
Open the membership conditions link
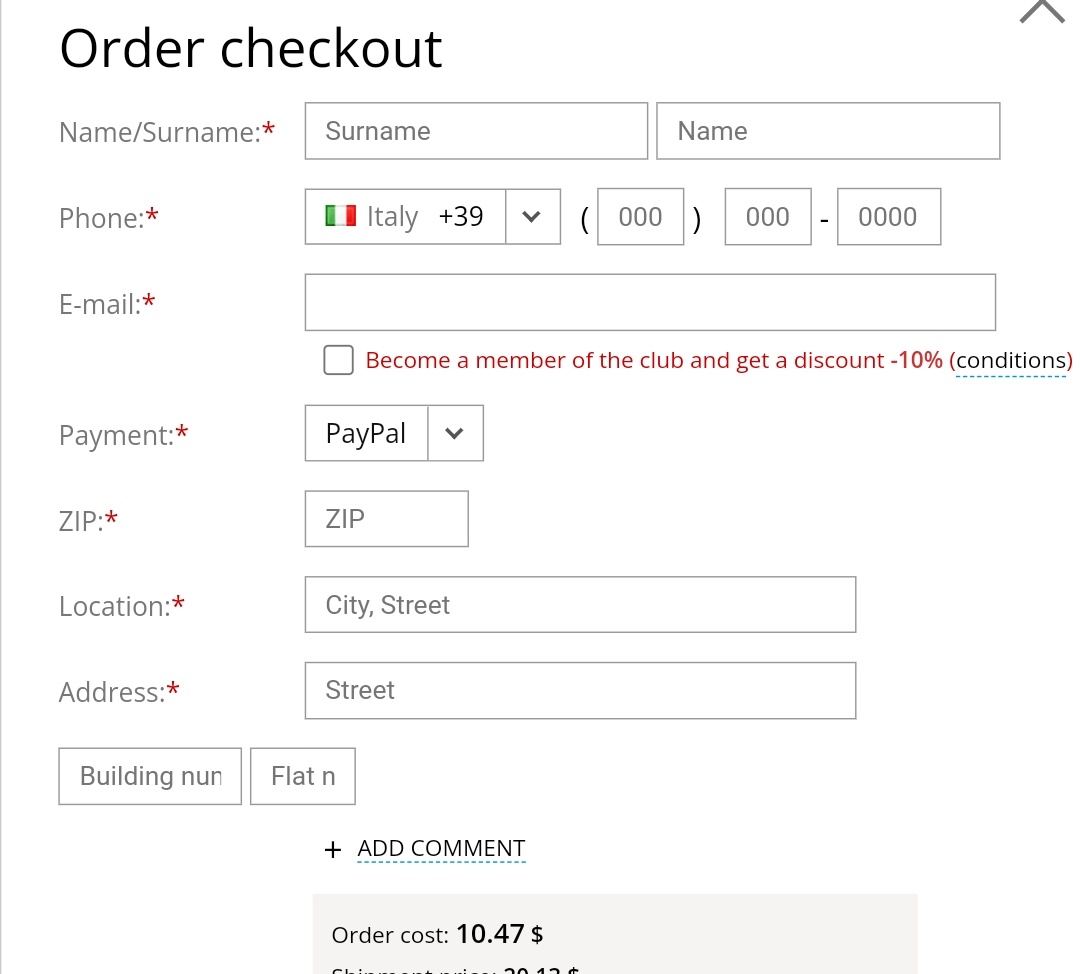coord(1010,360)
